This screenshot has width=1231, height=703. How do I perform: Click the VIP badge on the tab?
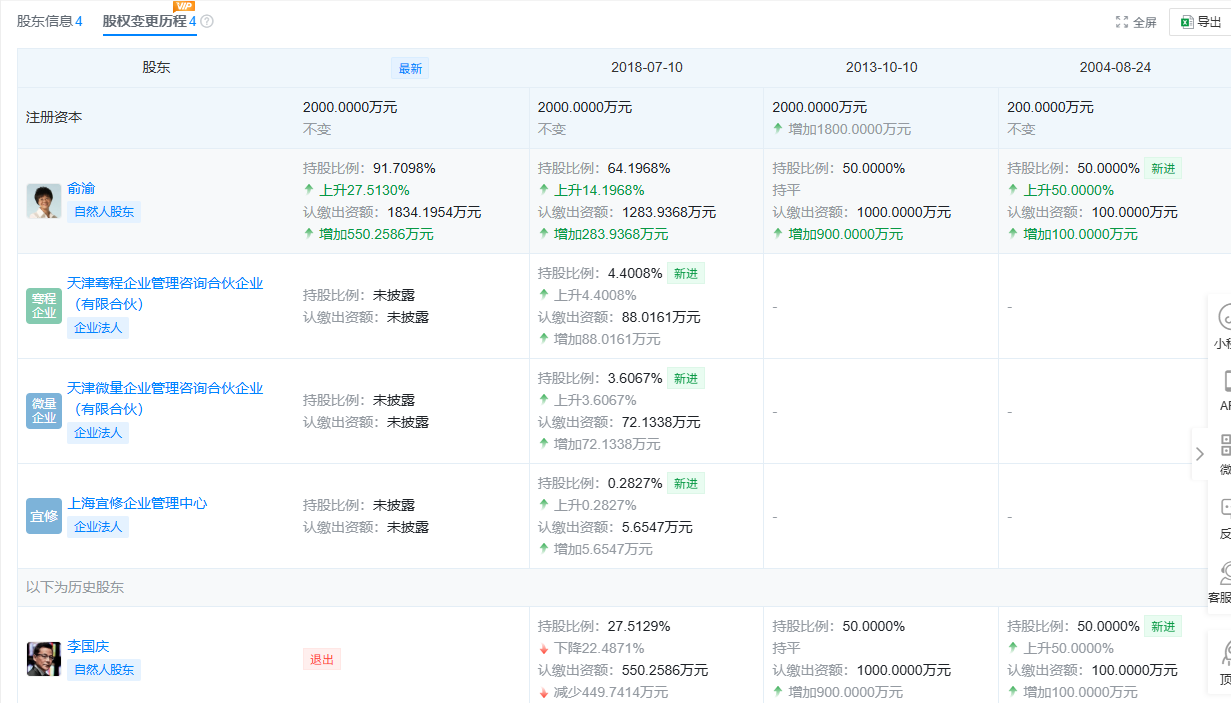coord(183,7)
